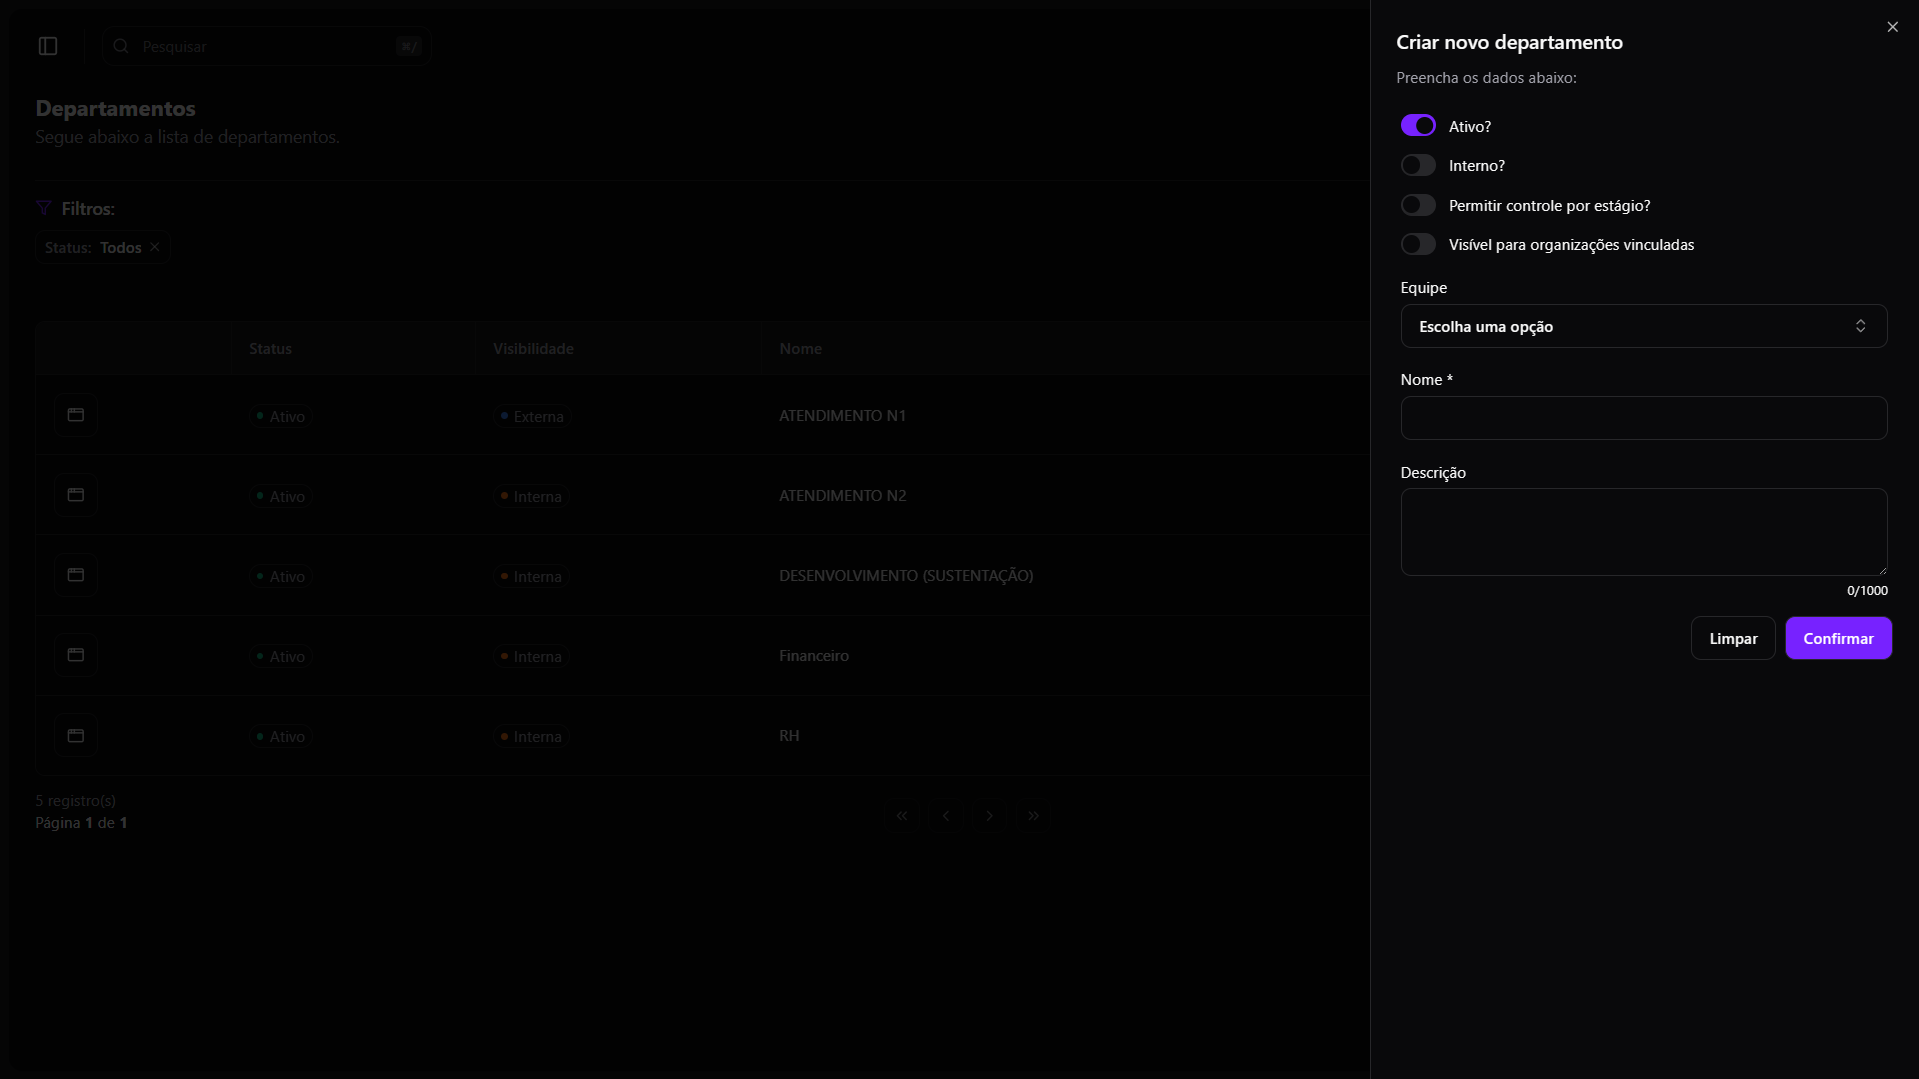Viewport: 1919px width, 1079px height.
Task: Open details icon for Financeiro row
Action: (76, 655)
